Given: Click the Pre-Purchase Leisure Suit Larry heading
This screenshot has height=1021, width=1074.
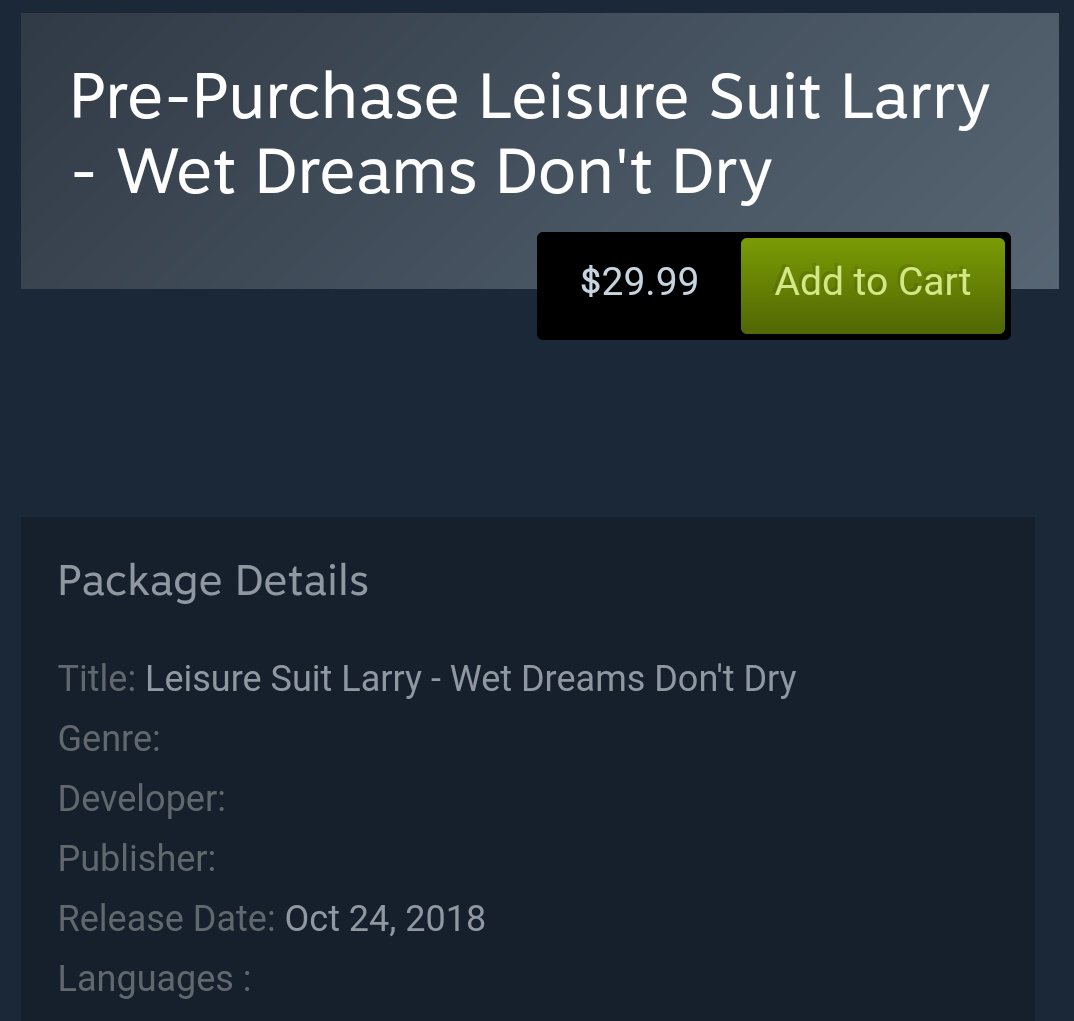Looking at the screenshot, I should click(529, 134).
